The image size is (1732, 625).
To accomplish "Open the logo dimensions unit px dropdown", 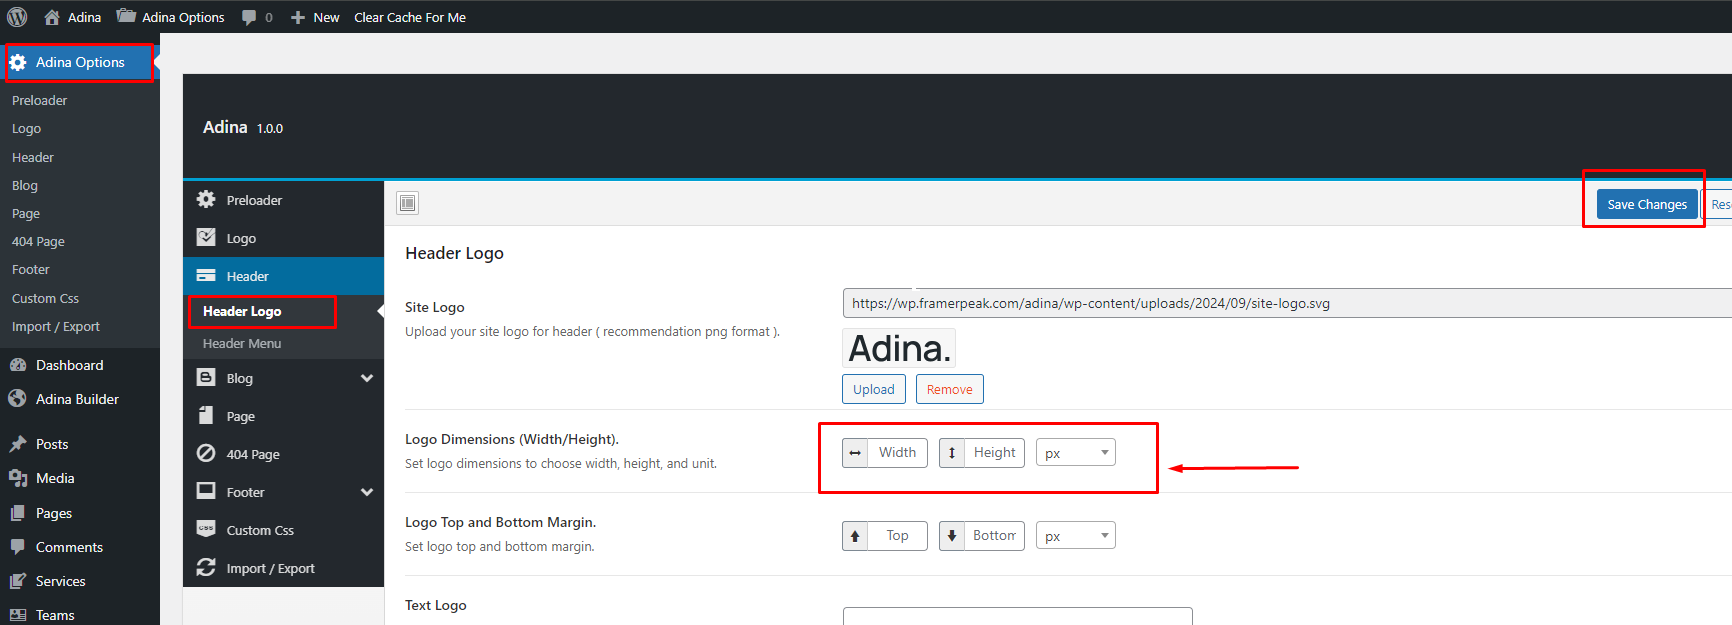I will [1076, 453].
